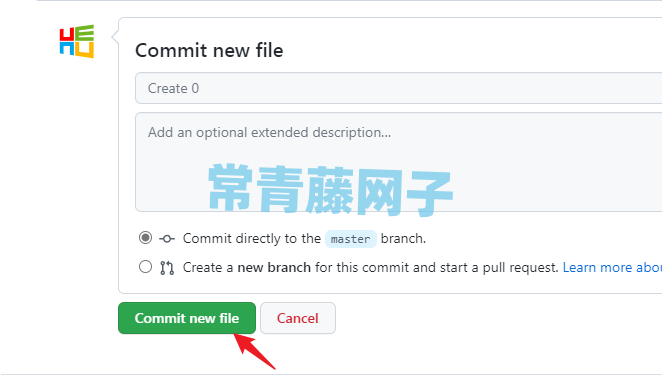Click the green 'Commit new file' button

187,318
